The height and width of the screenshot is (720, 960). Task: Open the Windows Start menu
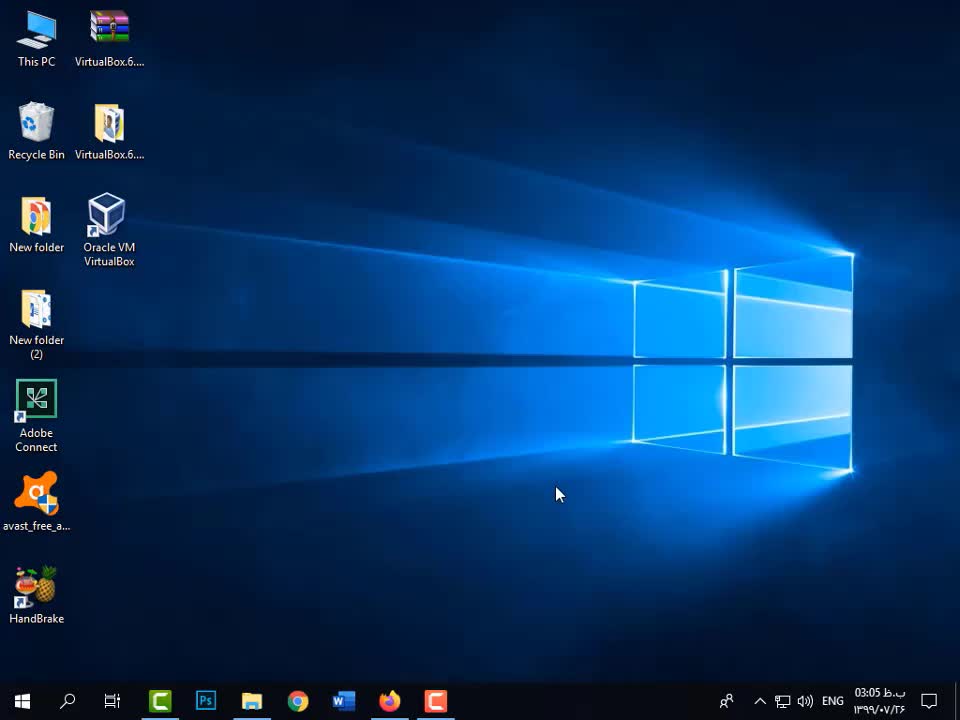point(22,701)
